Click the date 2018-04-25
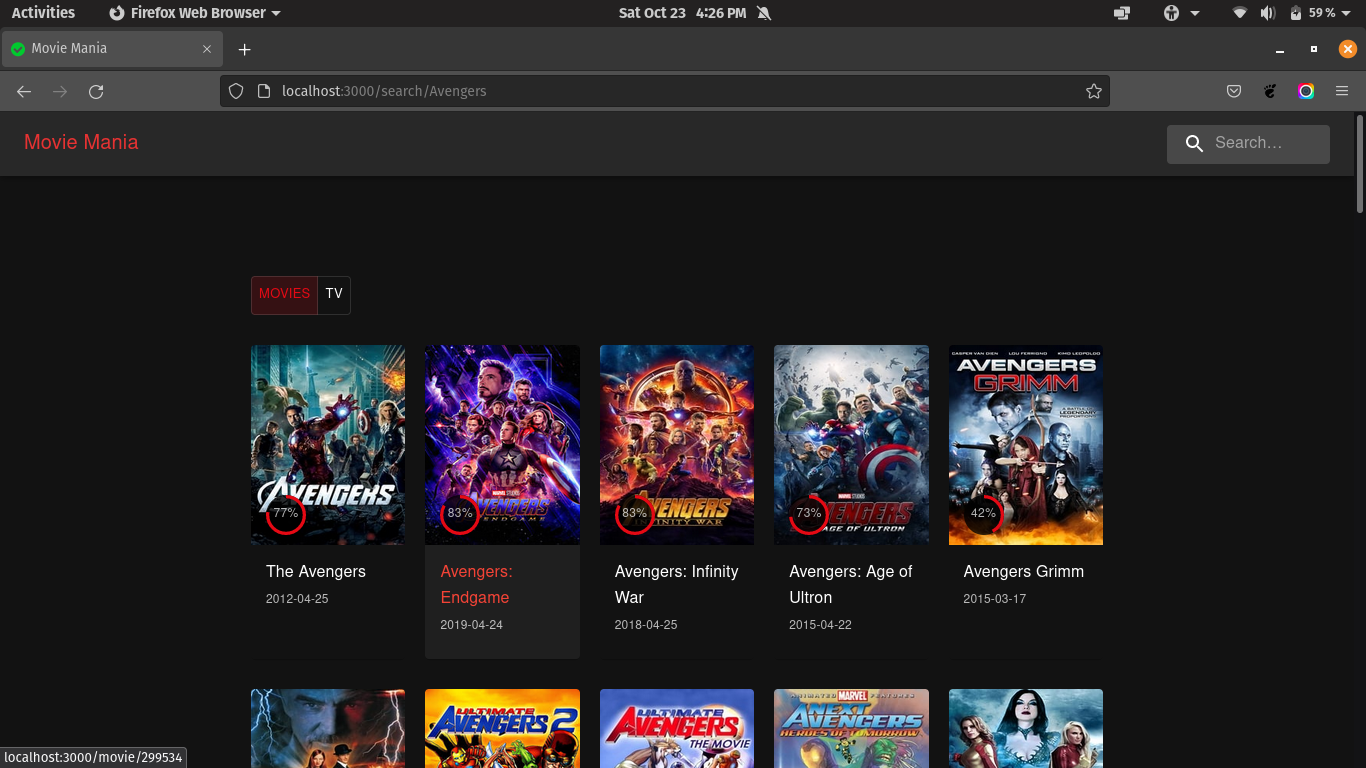The image size is (1366, 768). (646, 625)
